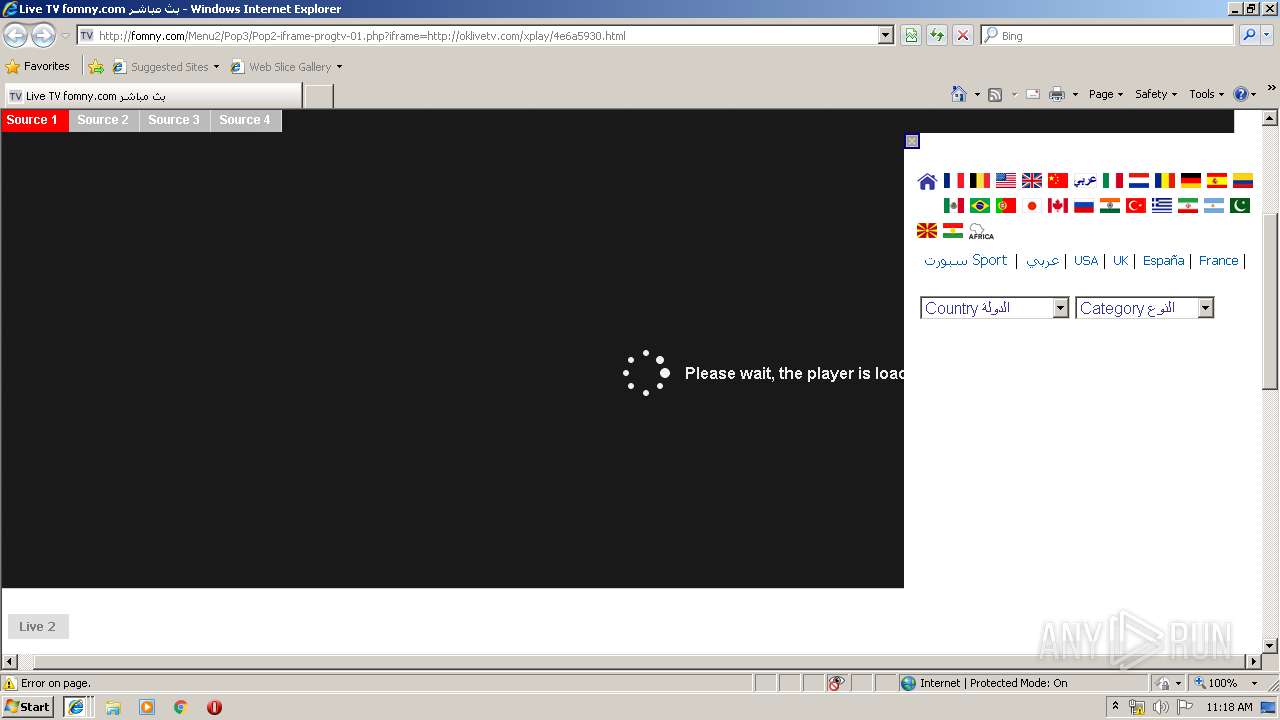Select the Italy flag icon
The image size is (1280, 720).
tap(1113, 181)
